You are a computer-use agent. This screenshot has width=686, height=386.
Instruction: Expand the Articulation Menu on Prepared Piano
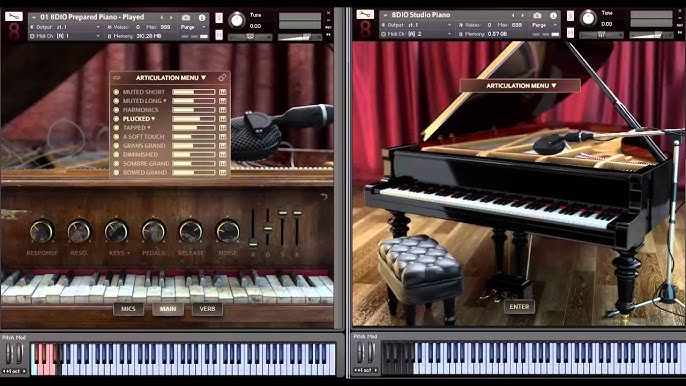point(171,77)
